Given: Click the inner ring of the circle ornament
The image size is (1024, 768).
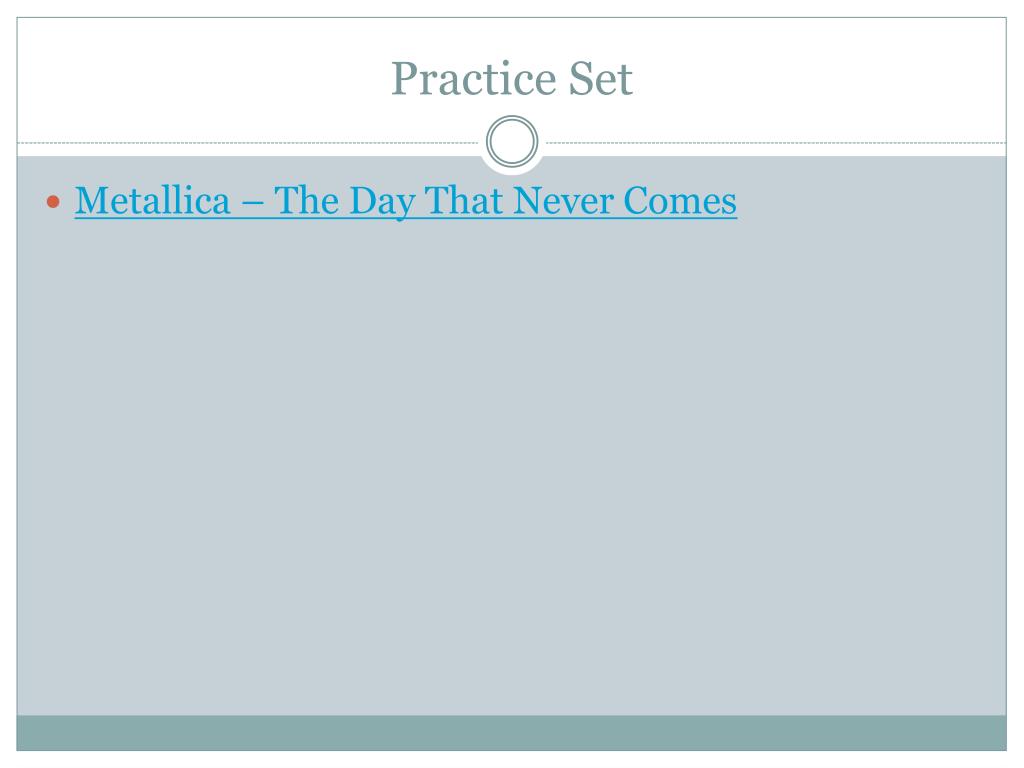Looking at the screenshot, I should 512,141.
